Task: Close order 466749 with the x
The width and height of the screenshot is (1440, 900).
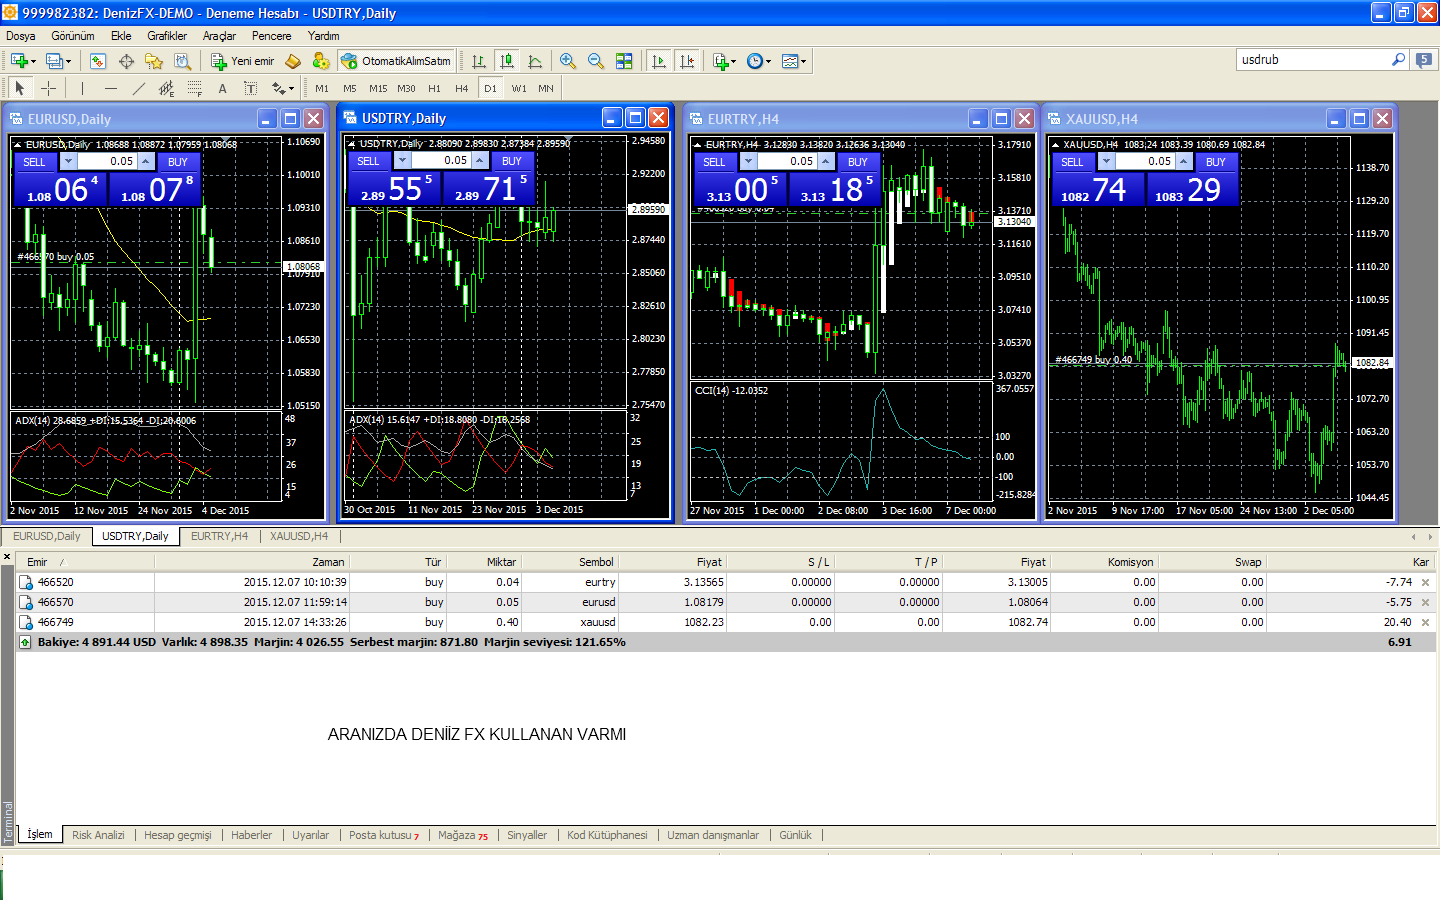Action: point(1426,622)
